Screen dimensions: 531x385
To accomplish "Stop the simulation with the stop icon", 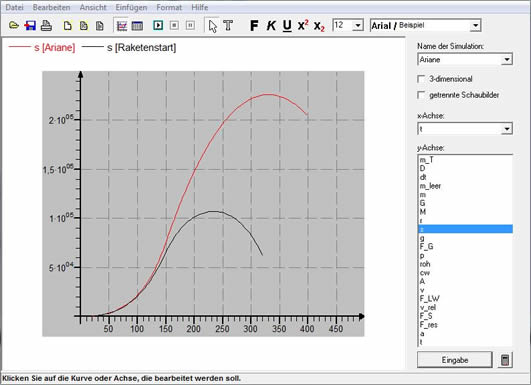I will click(174, 25).
